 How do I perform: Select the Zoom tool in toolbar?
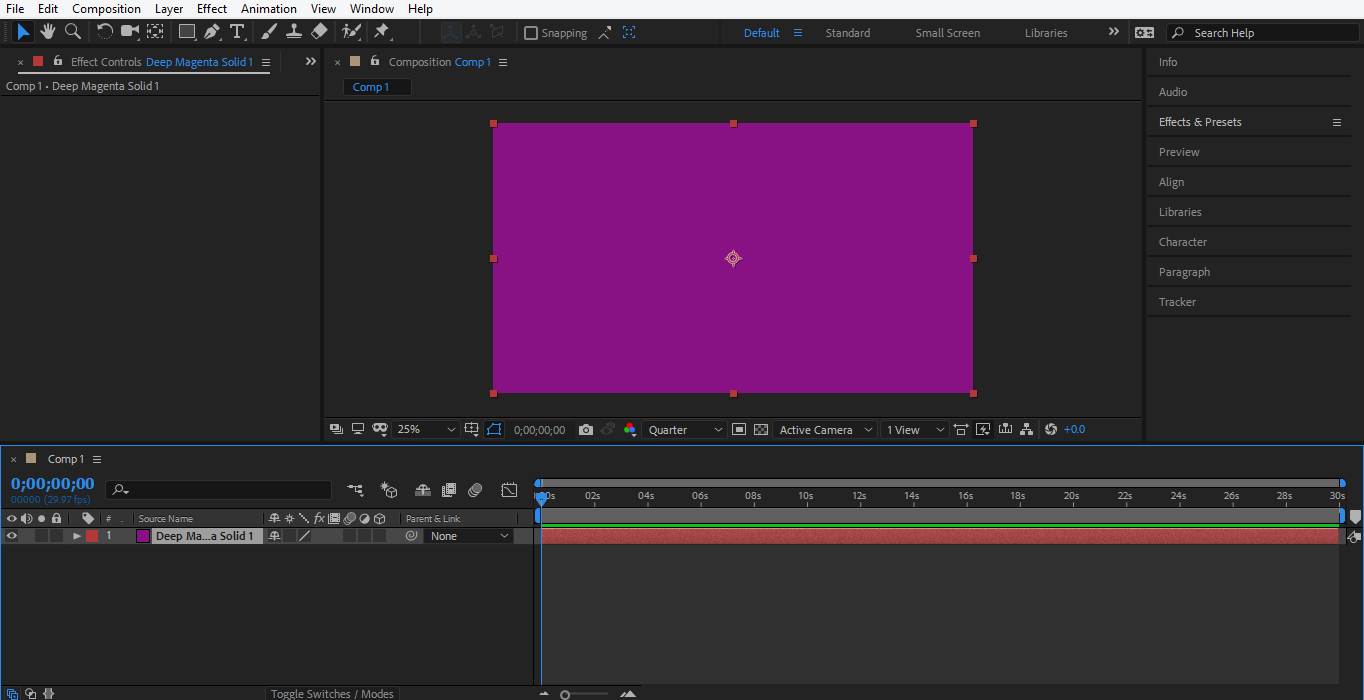point(73,32)
